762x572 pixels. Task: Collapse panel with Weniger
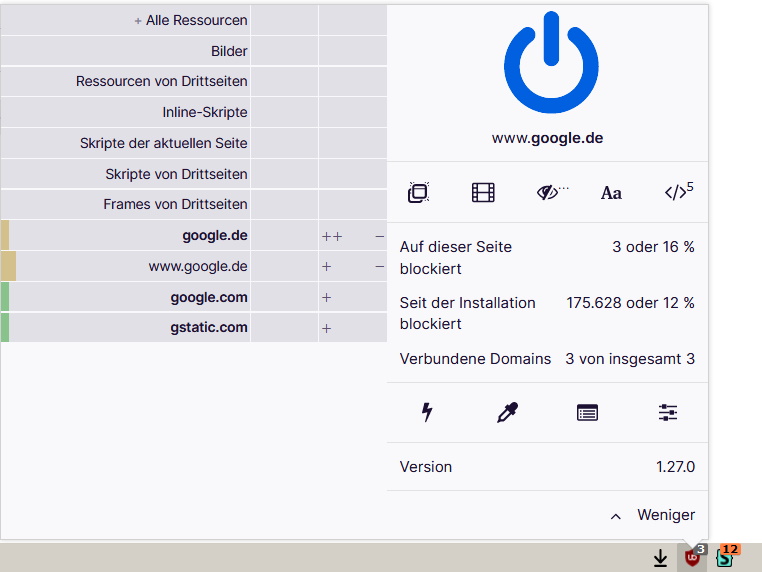coord(666,515)
